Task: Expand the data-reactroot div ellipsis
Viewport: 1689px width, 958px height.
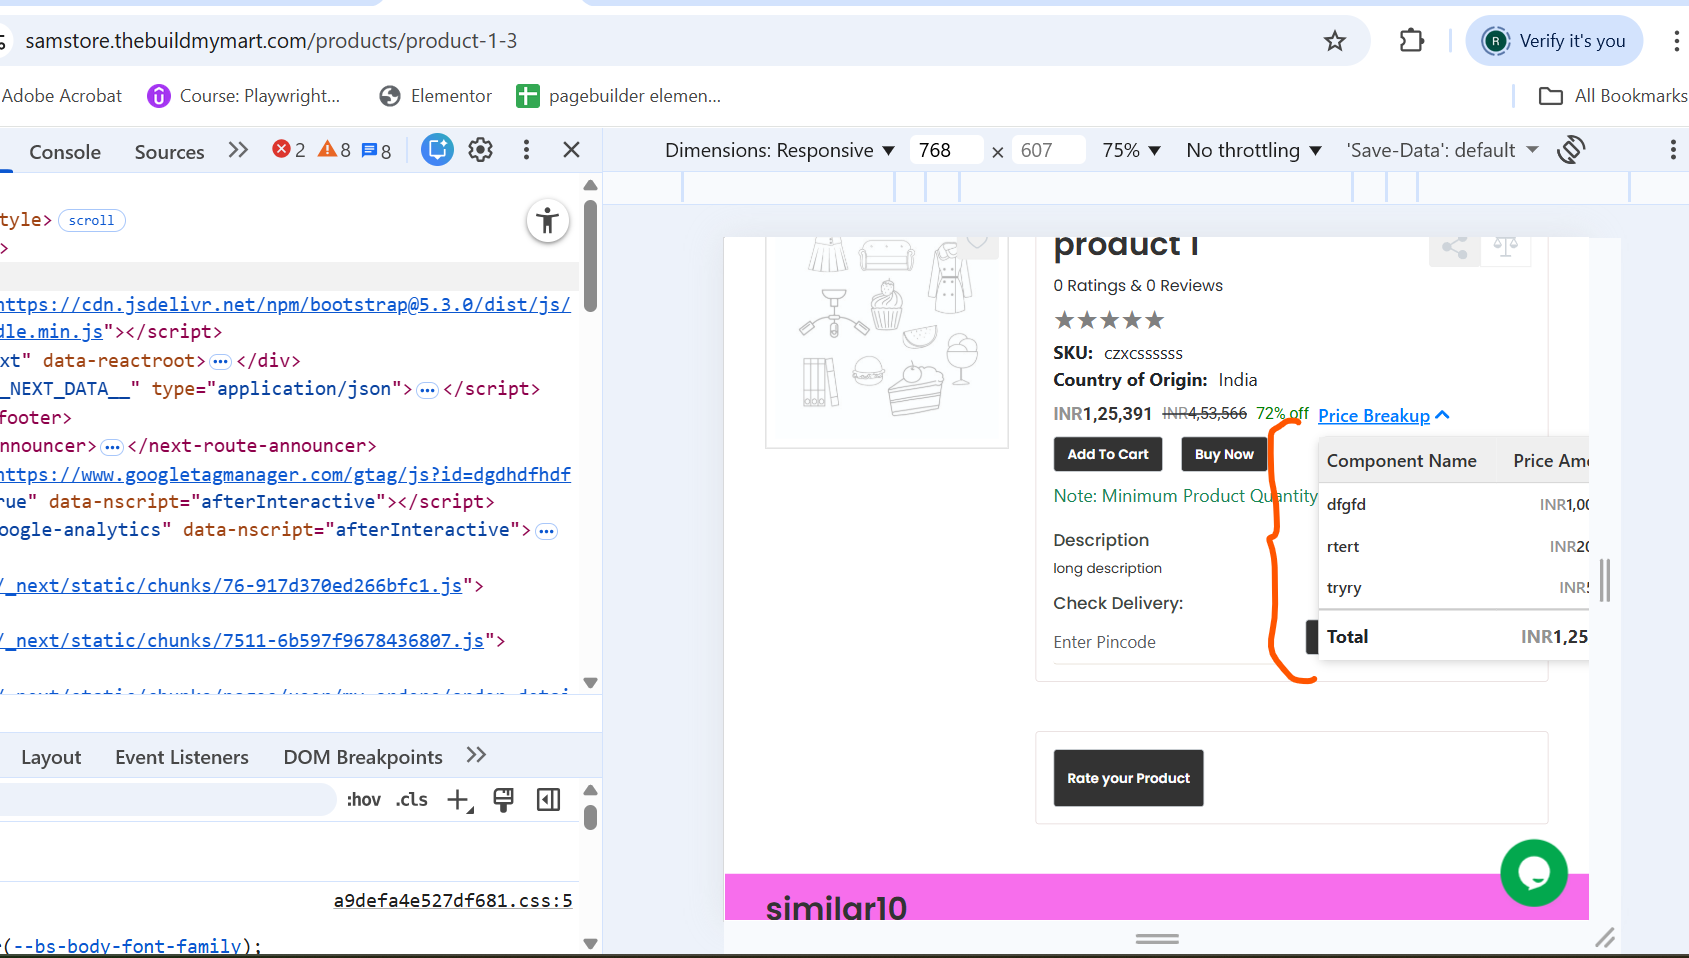Action: pos(221,361)
